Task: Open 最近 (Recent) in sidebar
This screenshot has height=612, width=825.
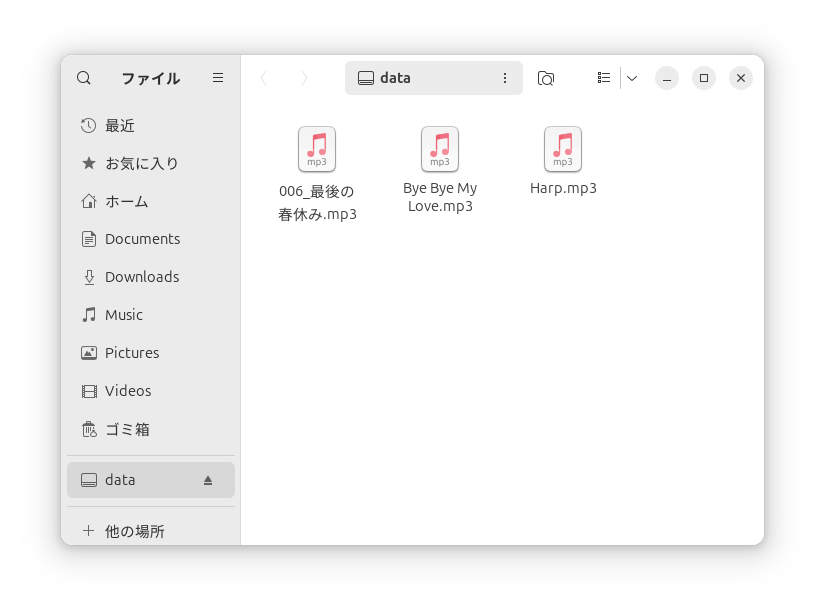Action: pos(120,126)
